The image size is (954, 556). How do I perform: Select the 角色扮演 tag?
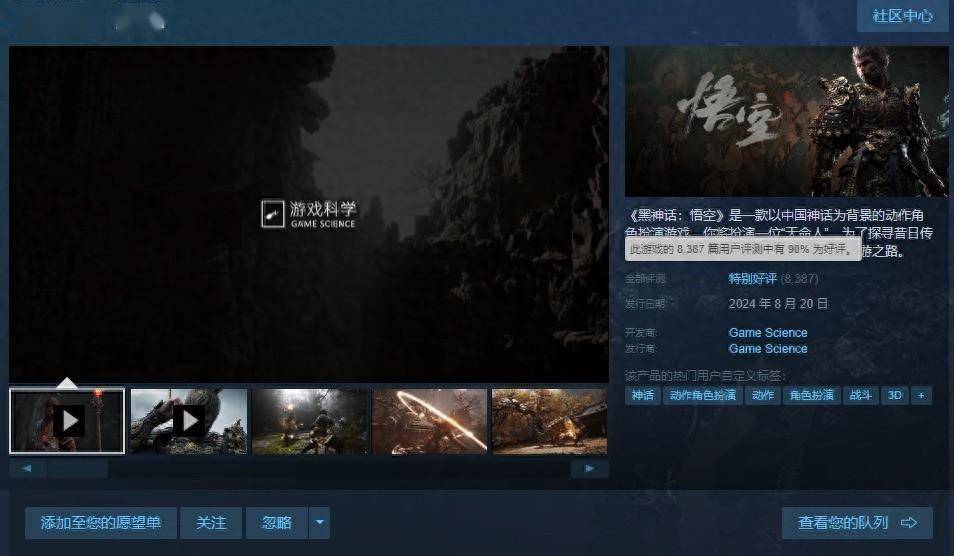(x=811, y=395)
